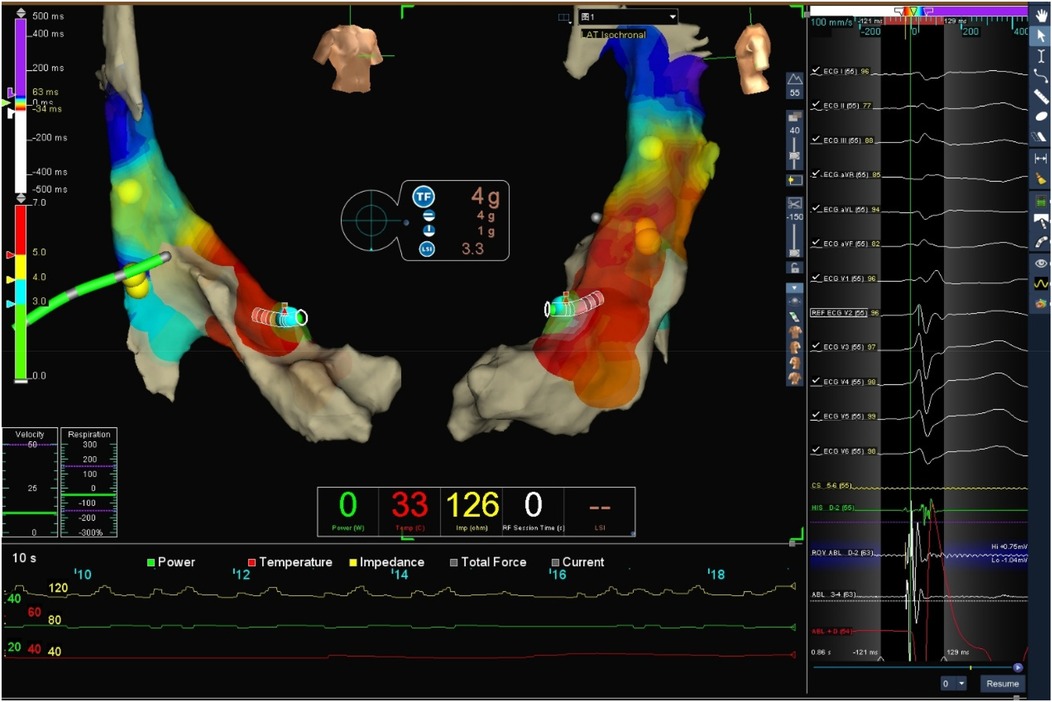Select the hand pan tool
This screenshot has width=1052, height=702.
[x=1041, y=12]
